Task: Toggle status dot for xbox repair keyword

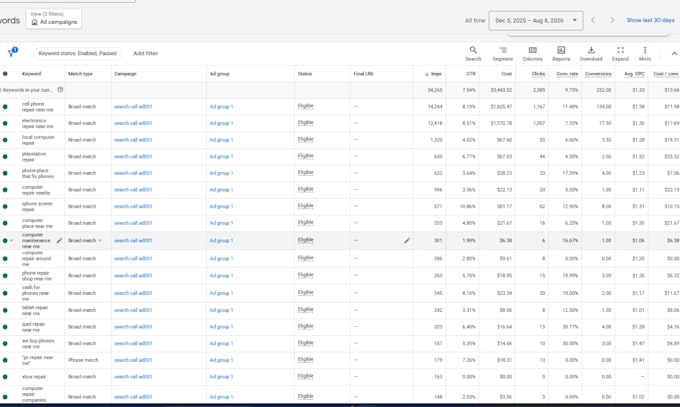Action: [5, 377]
